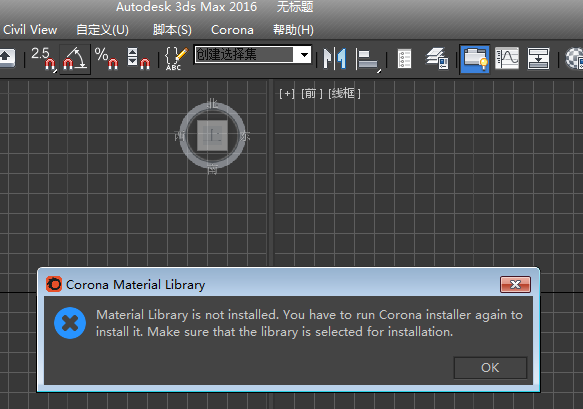
Task: Open the Layer Explorer icon
Action: coord(437,58)
